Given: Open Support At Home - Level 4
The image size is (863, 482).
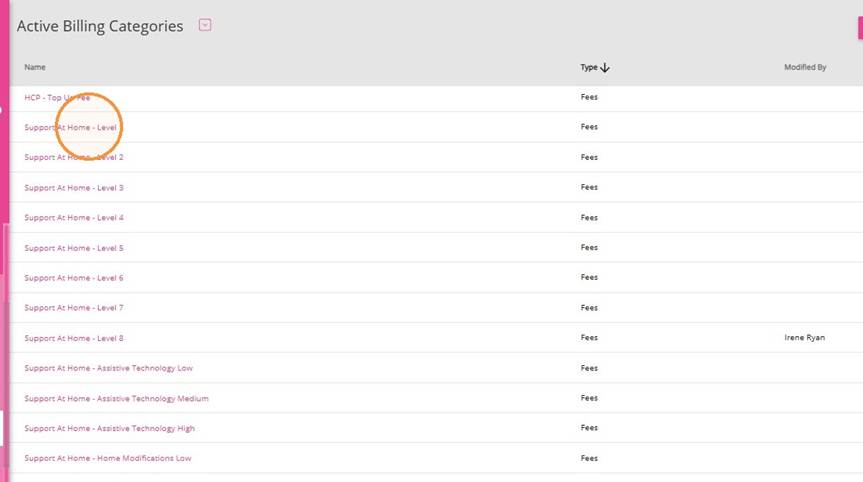Looking at the screenshot, I should (x=74, y=217).
